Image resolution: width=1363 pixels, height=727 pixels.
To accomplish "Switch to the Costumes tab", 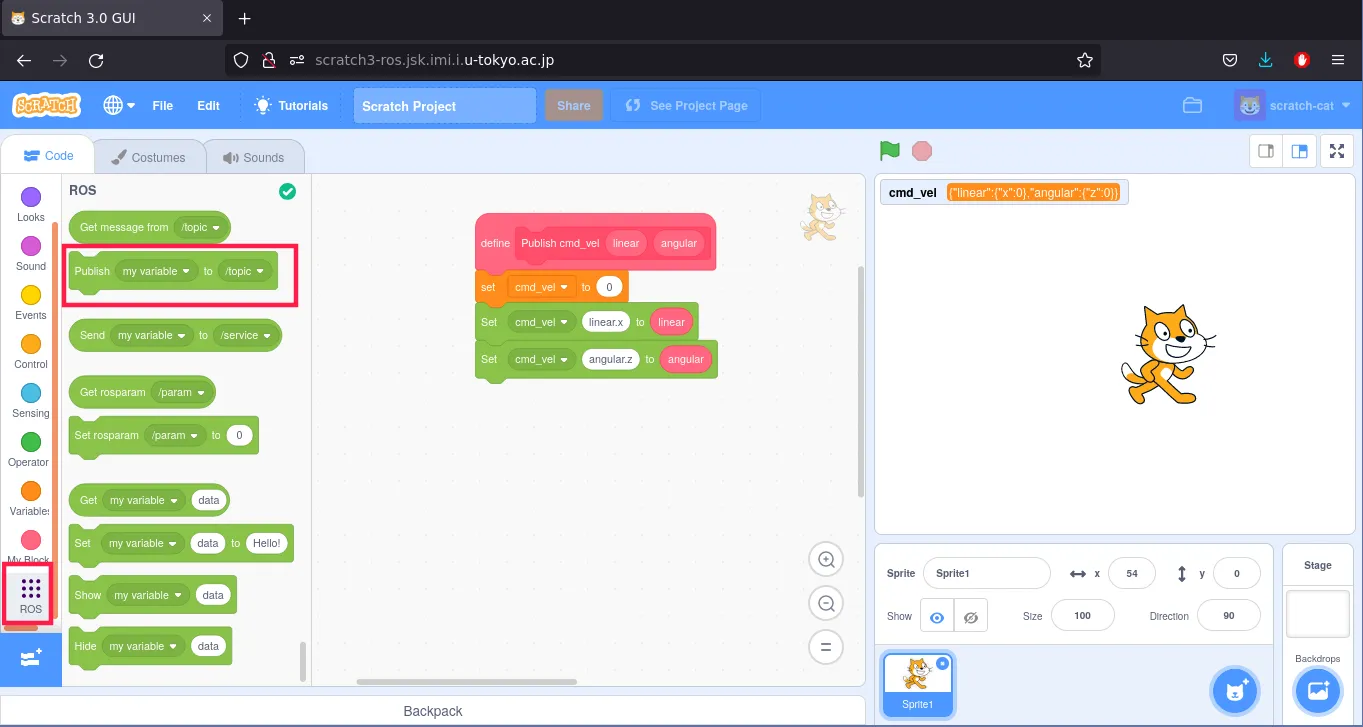I will pyautogui.click(x=148, y=157).
